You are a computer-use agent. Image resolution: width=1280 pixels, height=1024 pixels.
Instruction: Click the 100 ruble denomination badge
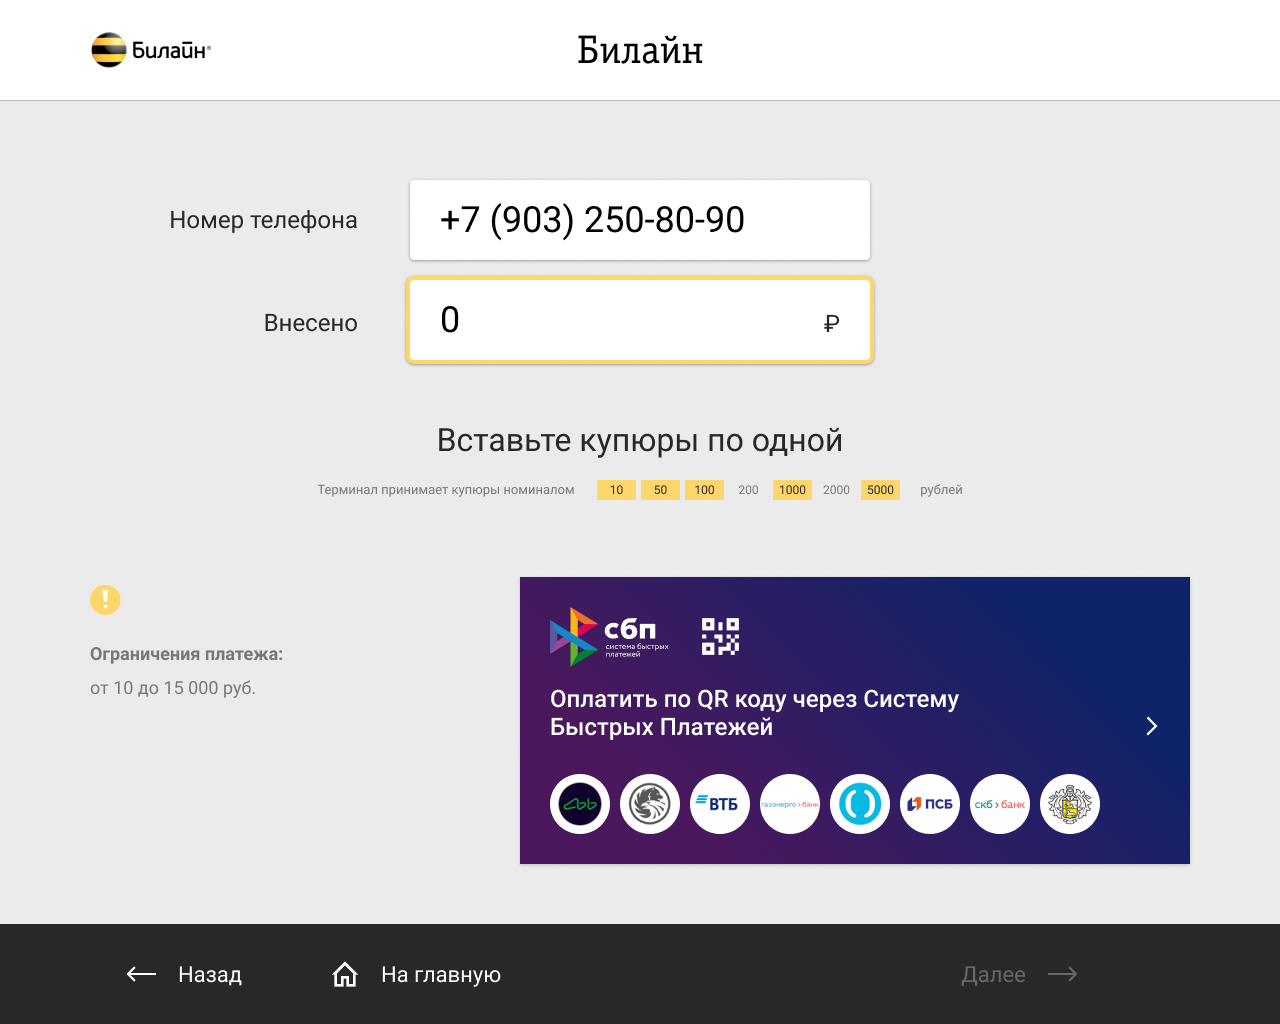pos(704,490)
